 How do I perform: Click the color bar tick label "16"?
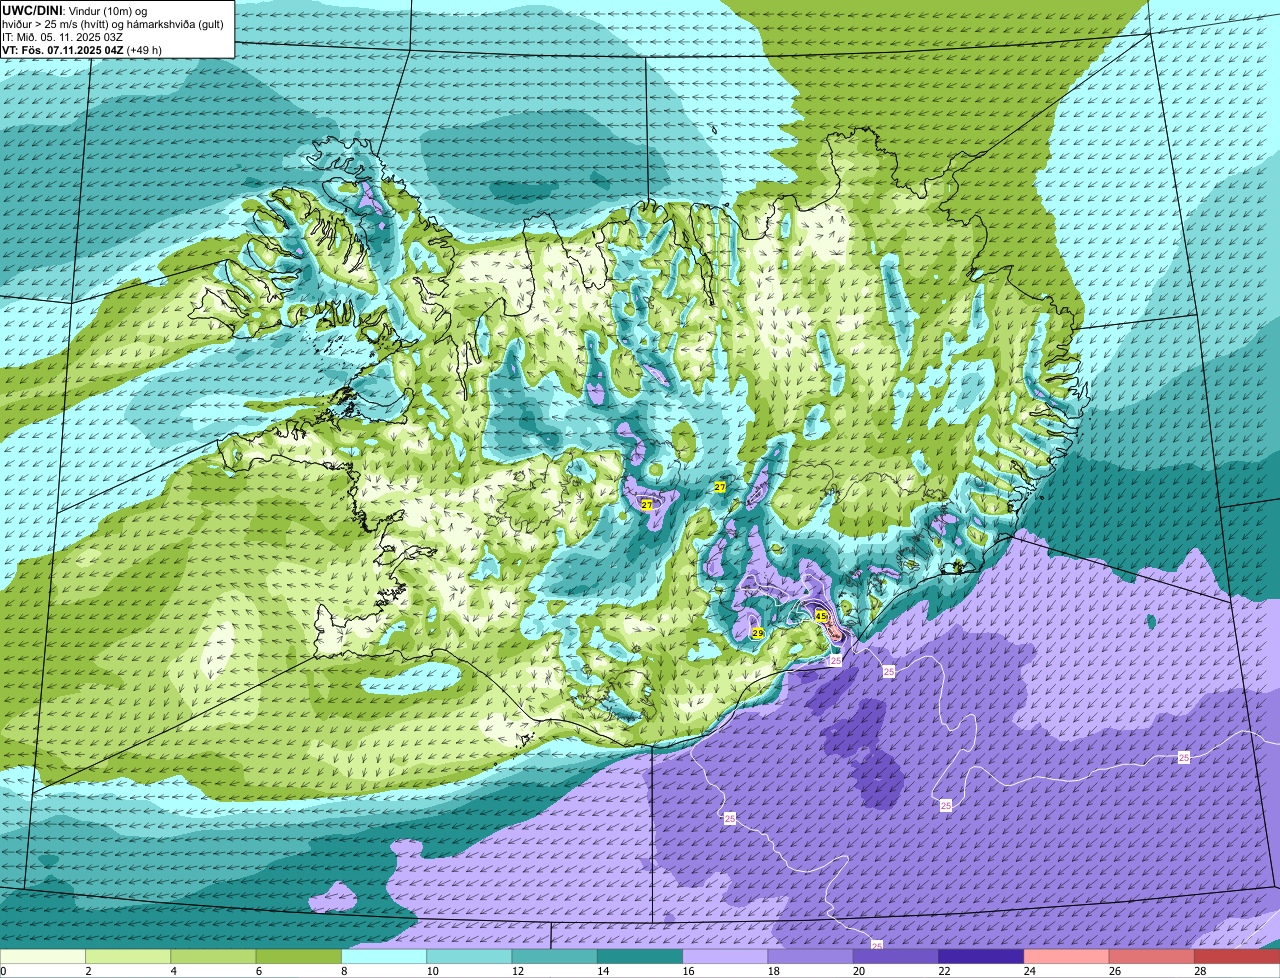coord(688,971)
